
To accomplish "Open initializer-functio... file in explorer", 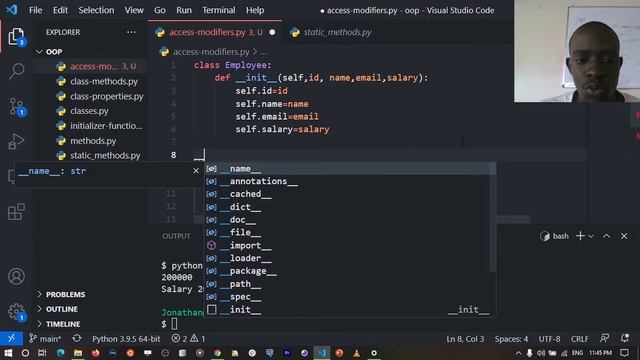I will [90, 126].
